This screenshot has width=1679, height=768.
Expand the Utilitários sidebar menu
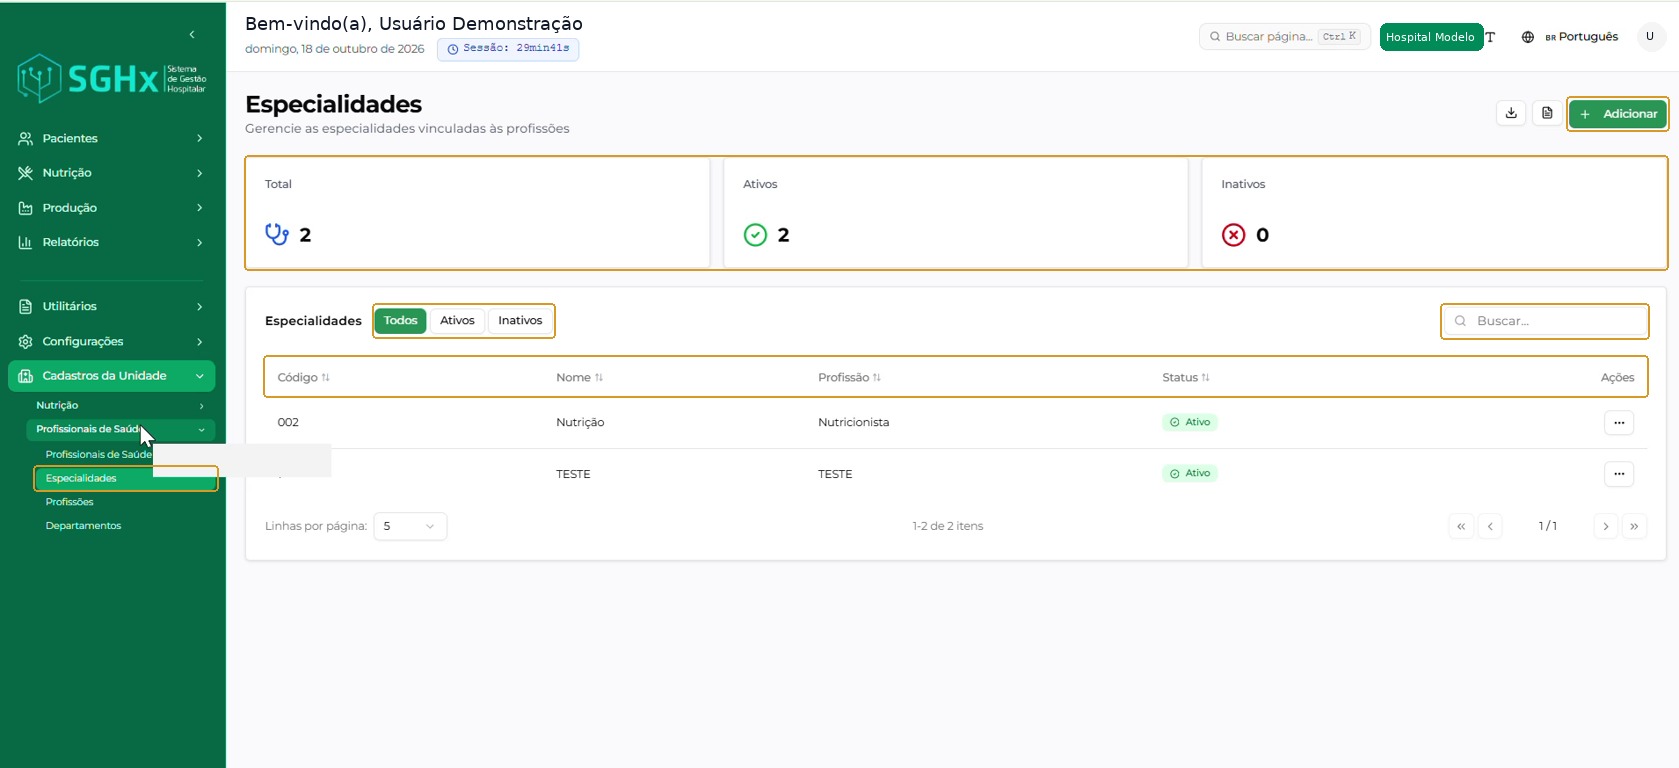tap(111, 307)
